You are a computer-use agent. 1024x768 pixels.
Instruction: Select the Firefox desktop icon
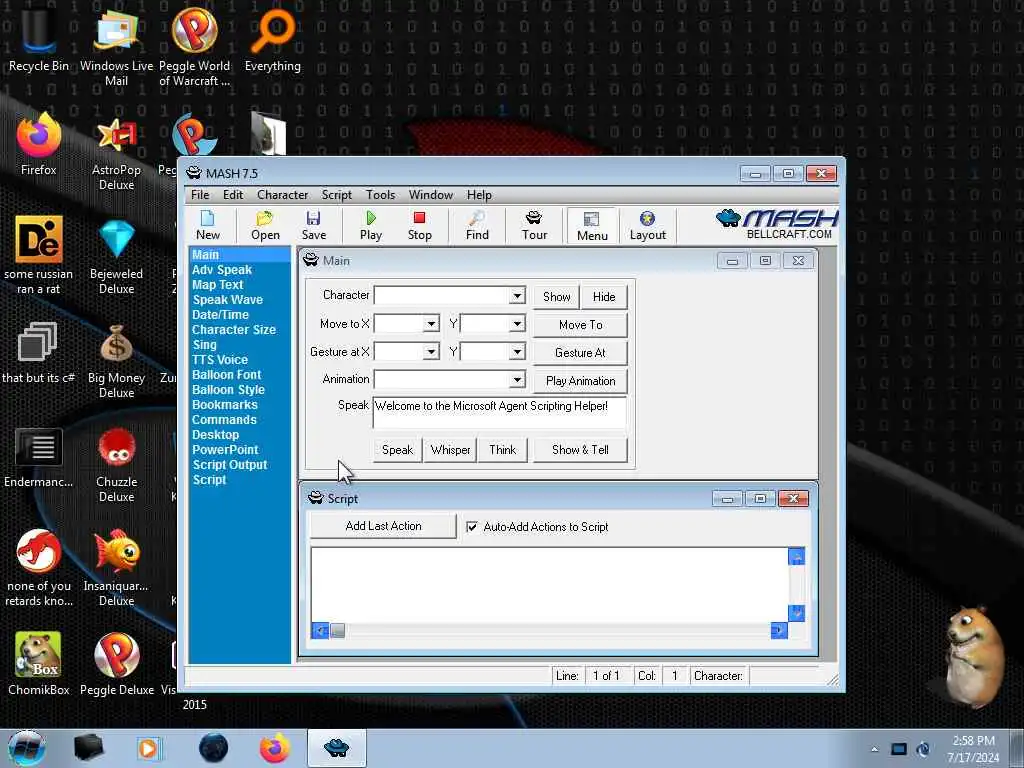[x=39, y=145]
